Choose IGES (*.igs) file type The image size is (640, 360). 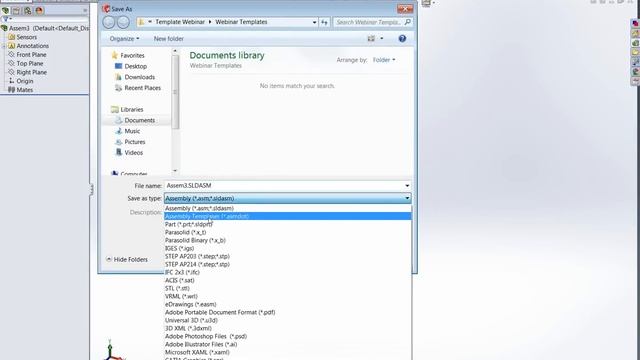(287, 248)
